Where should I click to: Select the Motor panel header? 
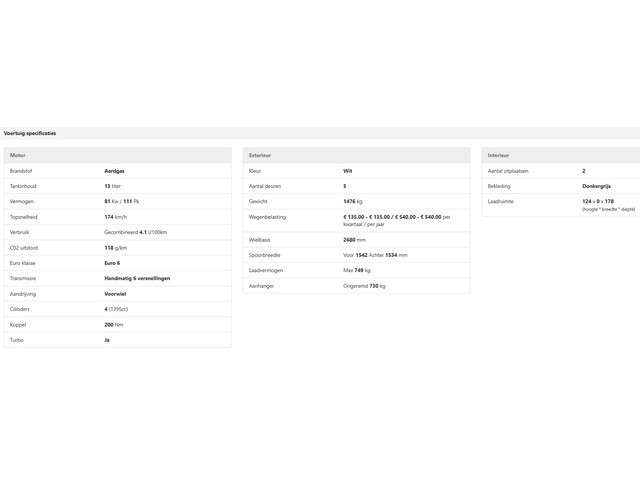tap(118, 156)
